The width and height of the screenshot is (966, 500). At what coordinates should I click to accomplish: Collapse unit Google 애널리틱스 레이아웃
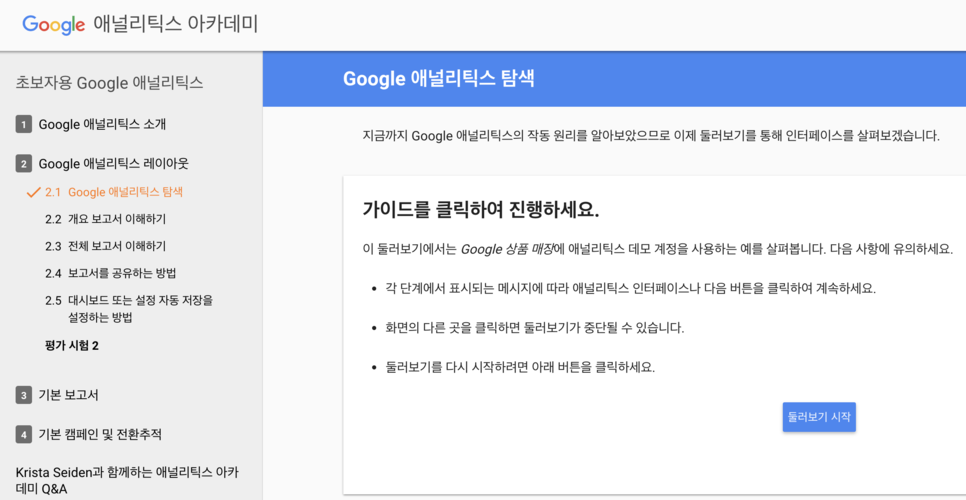pyautogui.click(x=114, y=164)
